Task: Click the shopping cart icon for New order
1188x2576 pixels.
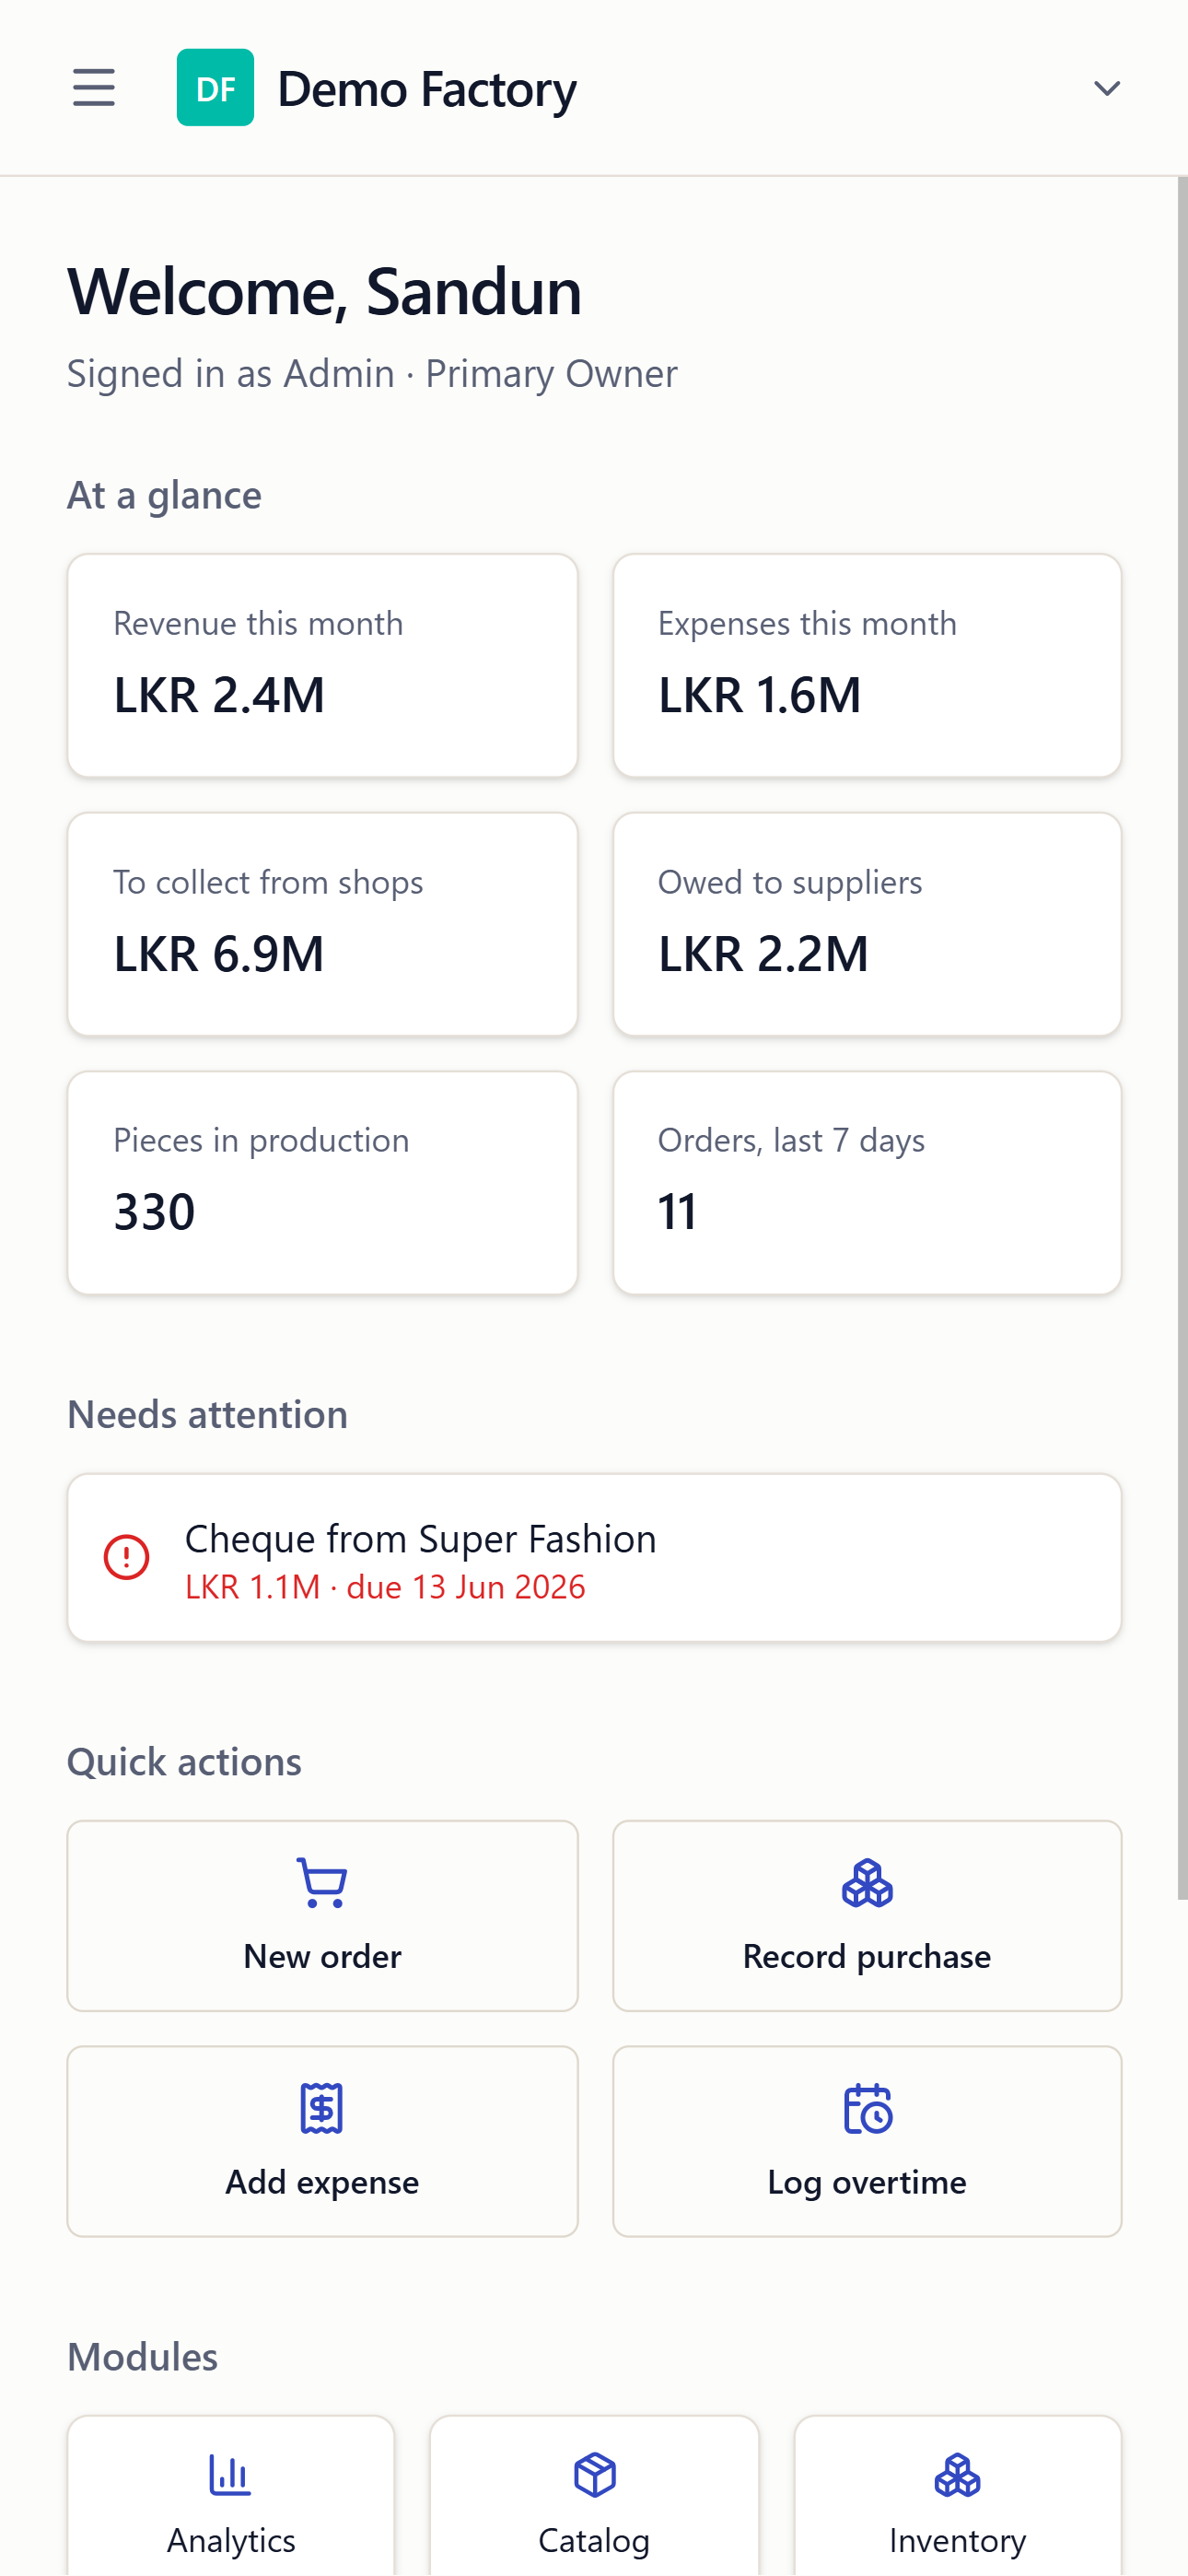Action: (322, 1883)
